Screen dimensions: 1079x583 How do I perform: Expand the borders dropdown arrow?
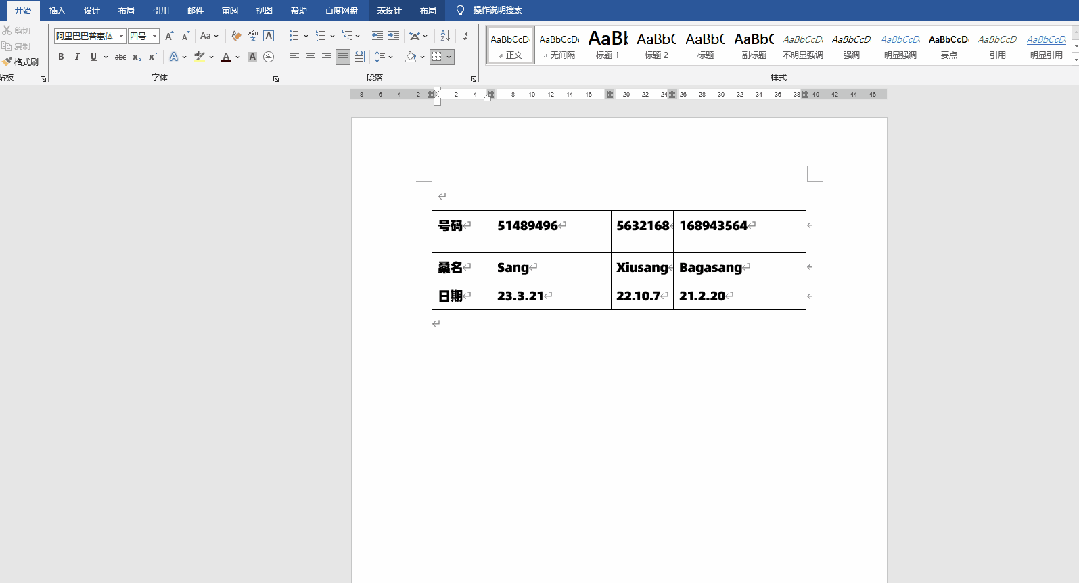[x=449, y=57]
